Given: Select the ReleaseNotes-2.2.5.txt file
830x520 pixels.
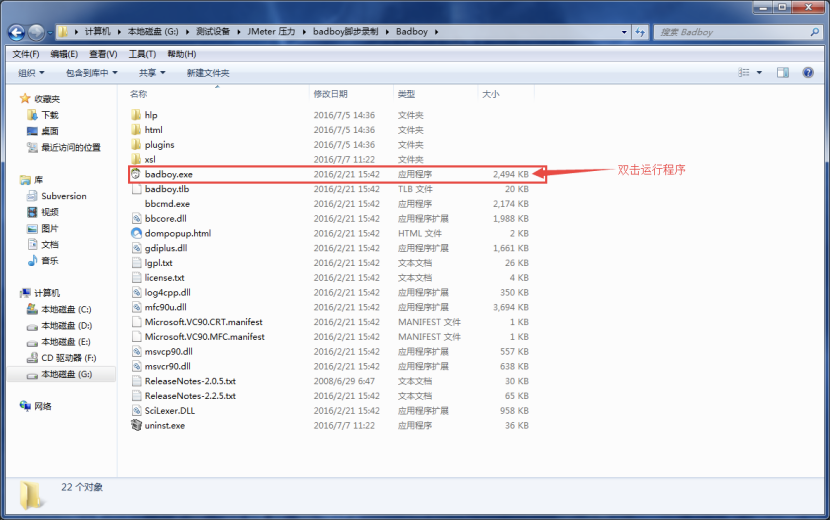Looking at the screenshot, I should click(190, 396).
